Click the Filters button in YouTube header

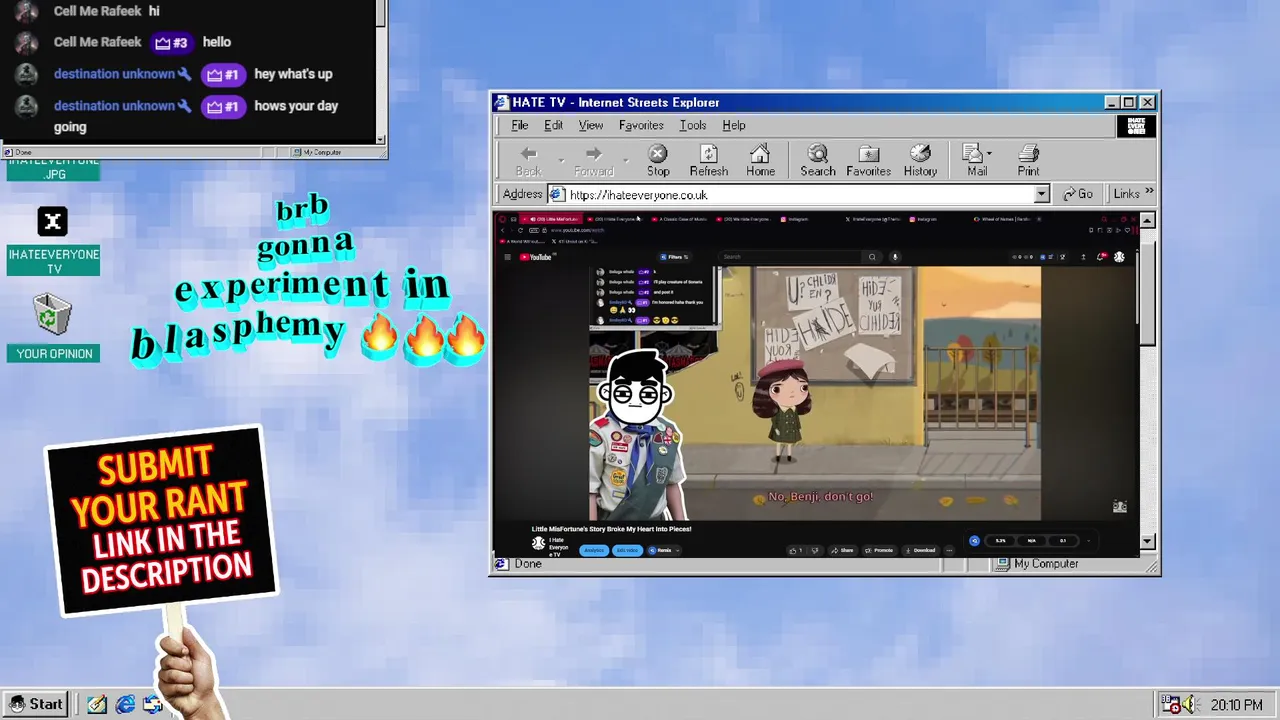click(x=675, y=257)
